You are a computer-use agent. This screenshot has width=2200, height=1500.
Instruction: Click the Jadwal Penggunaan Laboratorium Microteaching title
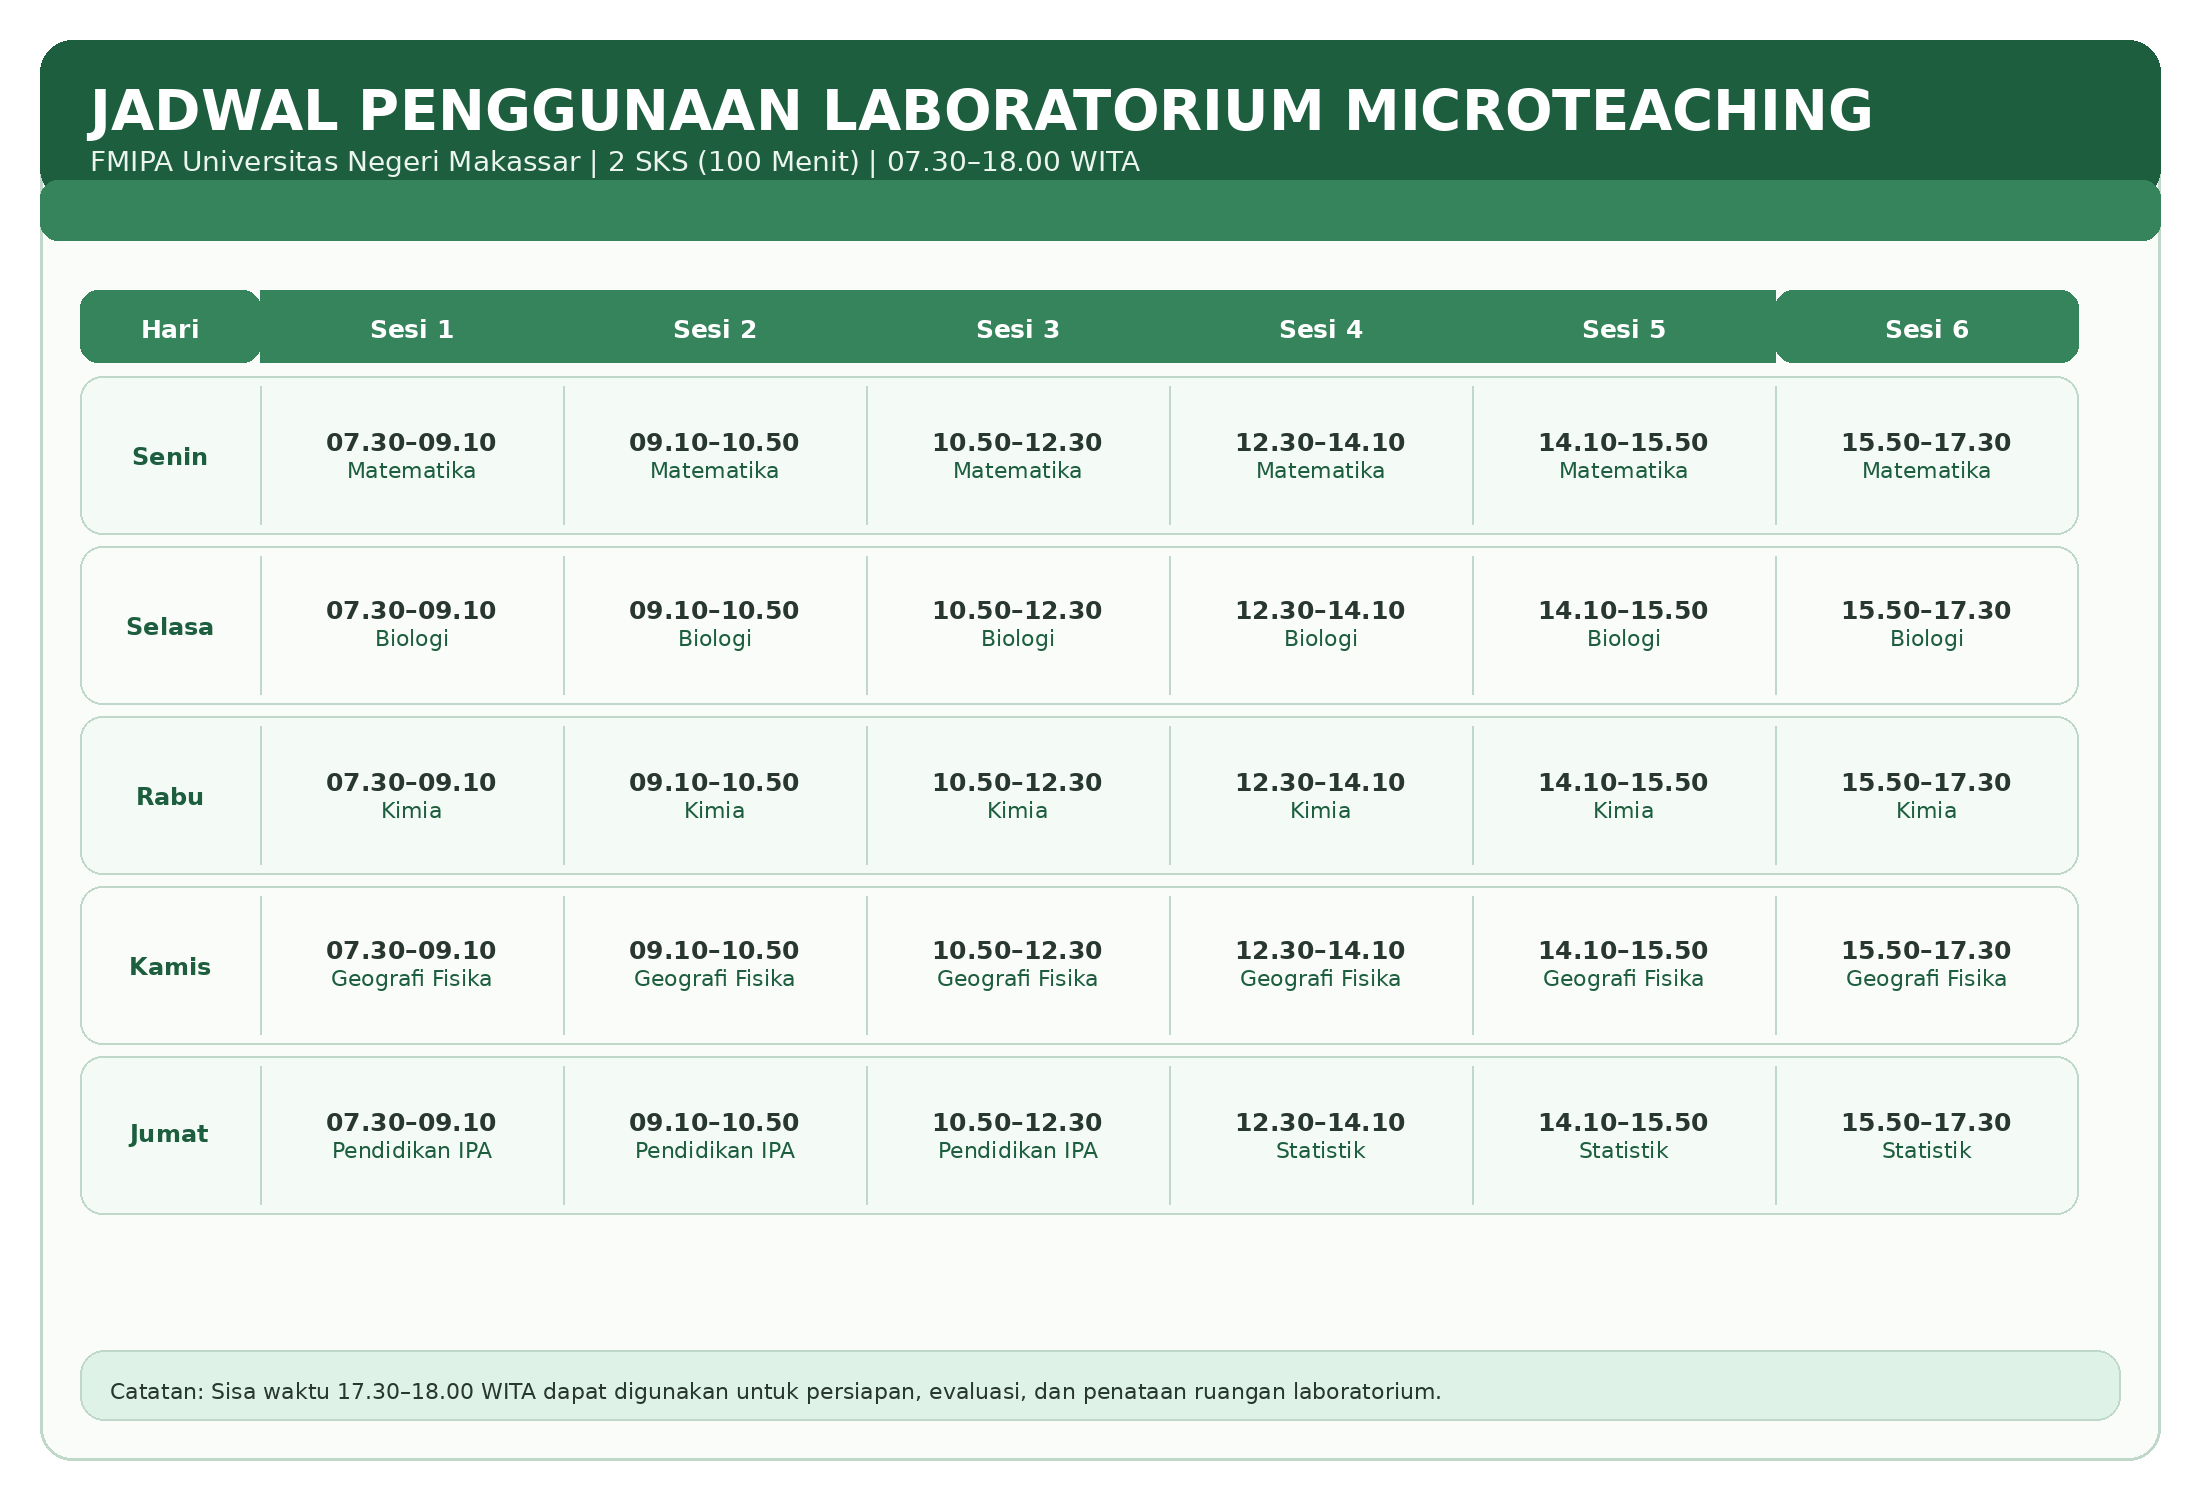click(x=980, y=110)
